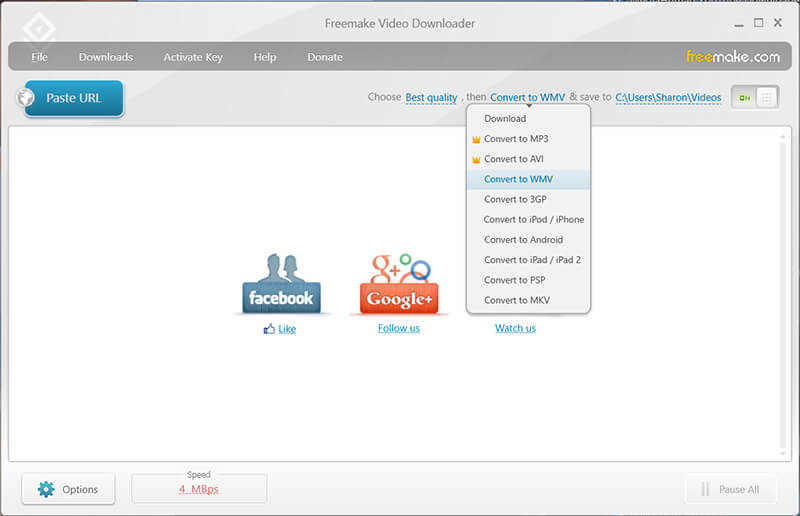This screenshot has height=516, width=800.
Task: Click the scrollbar down arrow in download list
Action: coord(782,453)
